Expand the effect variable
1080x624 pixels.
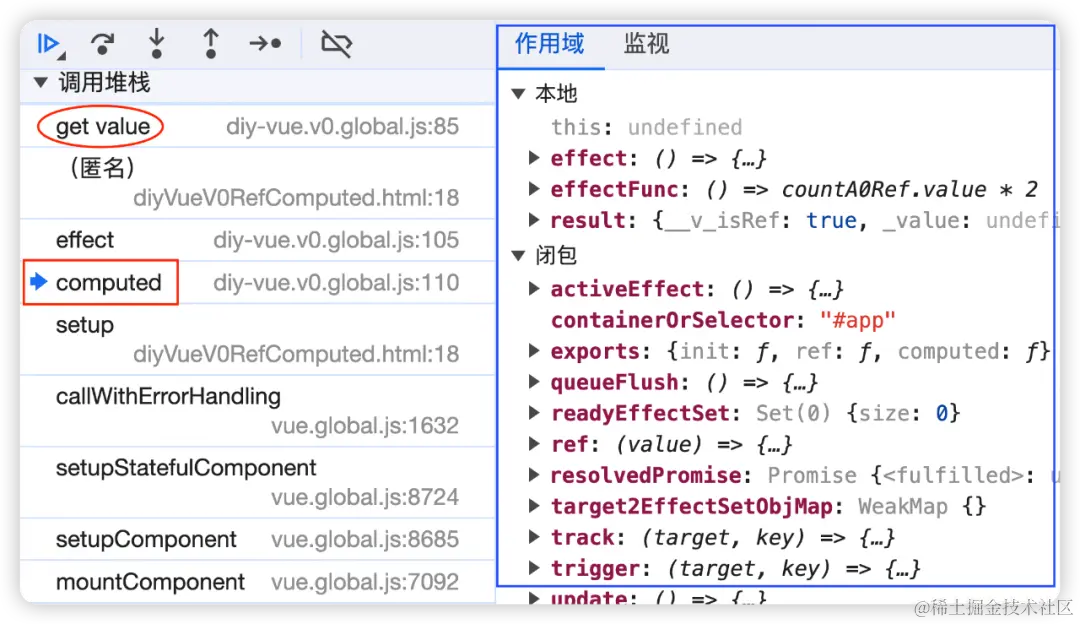534,158
